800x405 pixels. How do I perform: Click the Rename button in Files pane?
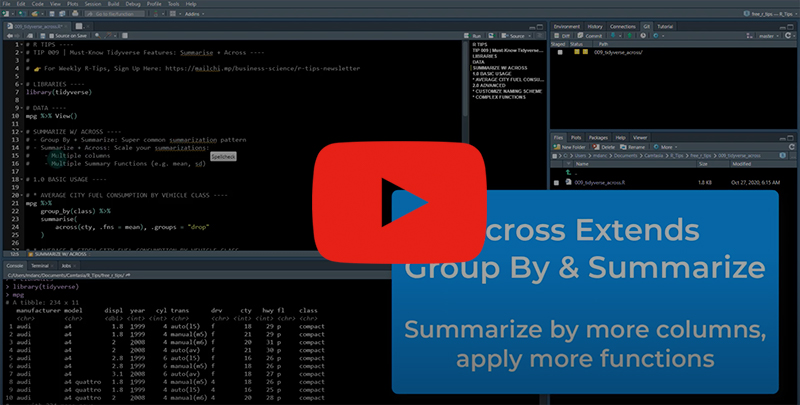pyautogui.click(x=633, y=147)
